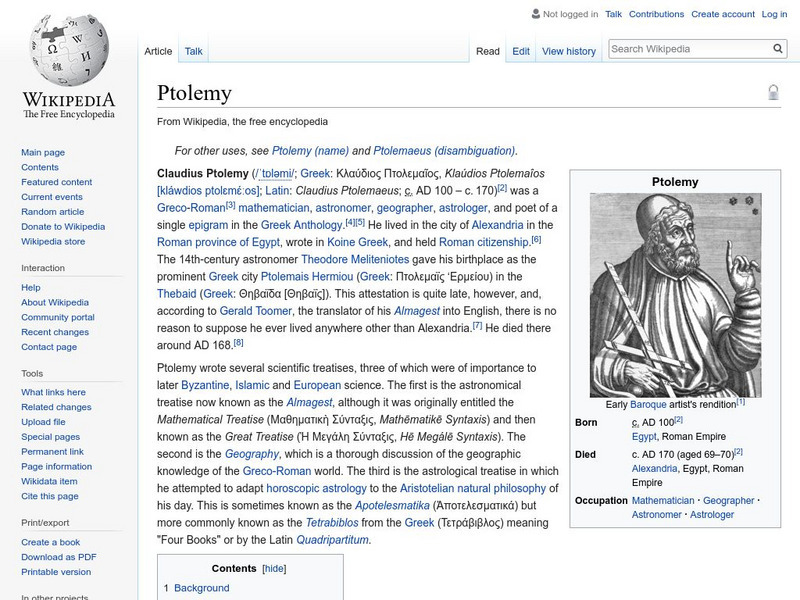Hide the Contents table
800x600 pixels.
click(x=274, y=568)
